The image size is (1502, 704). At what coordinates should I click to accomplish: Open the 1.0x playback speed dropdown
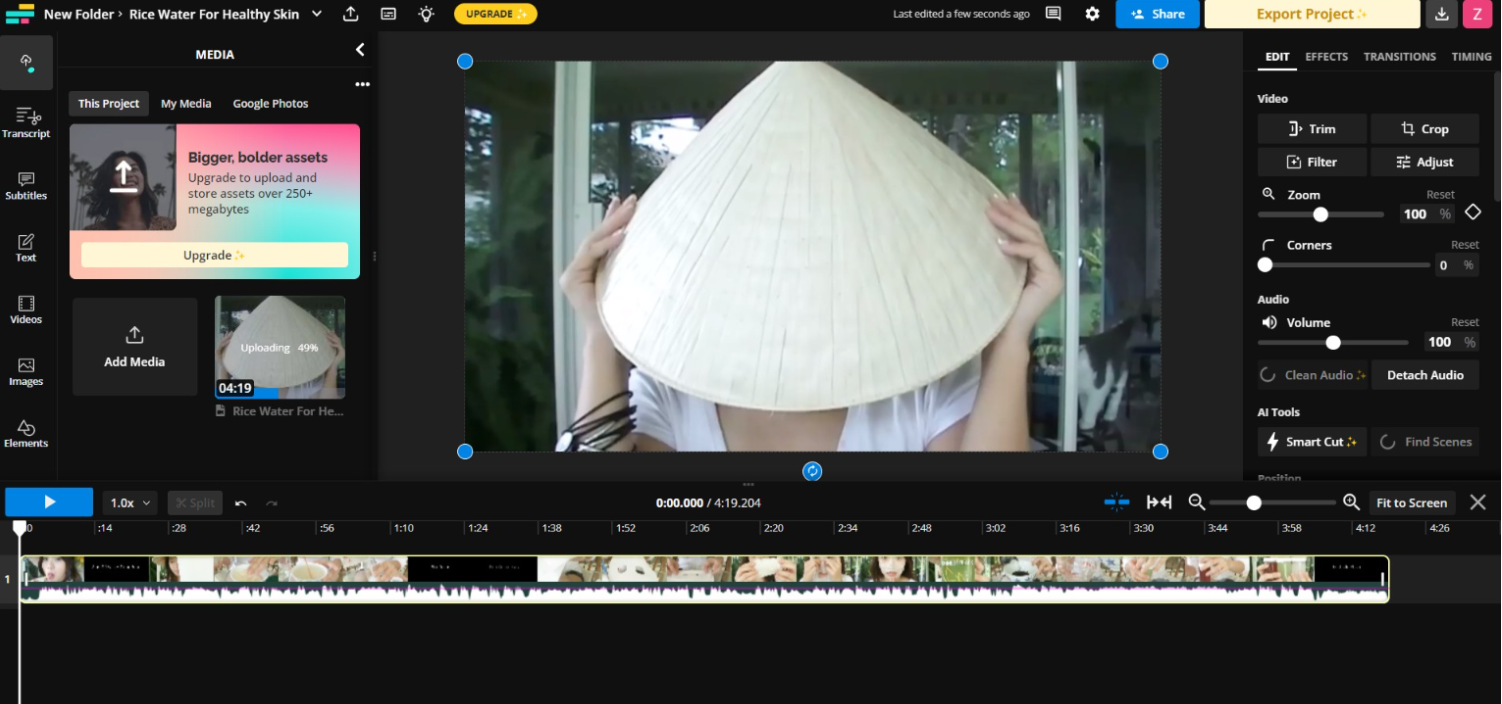(130, 503)
